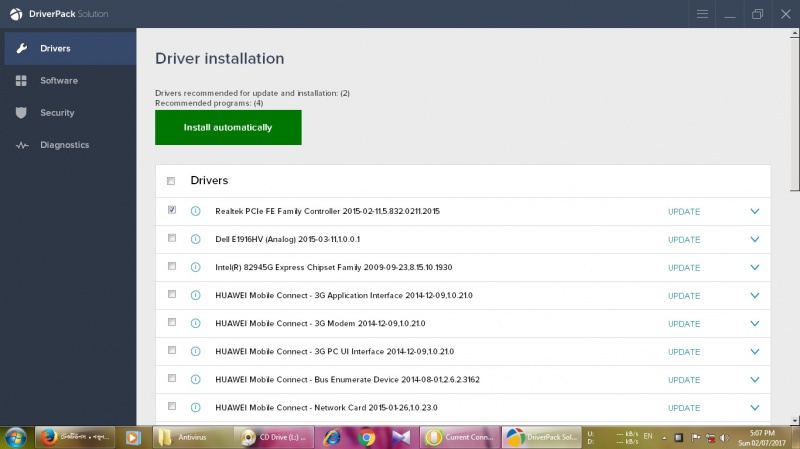Click the DriverPack logo icon
This screenshot has width=800, height=449.
pos(16,14)
